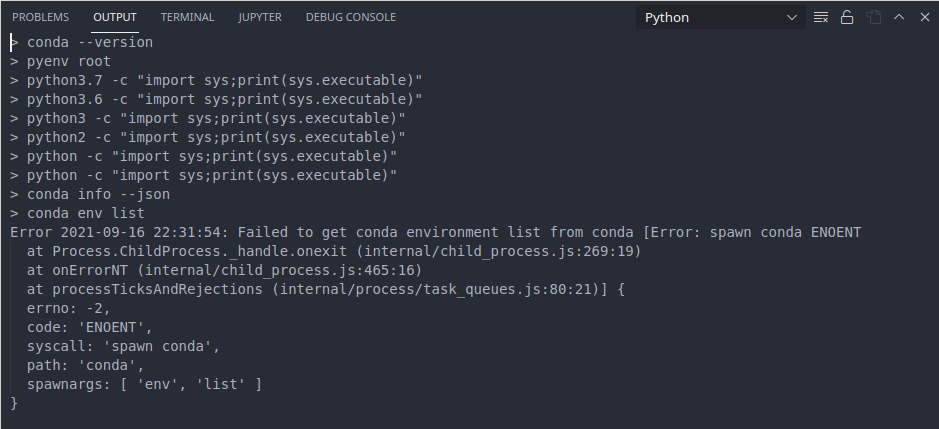Viewport: 939px width, 429px height.
Task: Click the spawnargs line in the error
Action: pos(144,384)
